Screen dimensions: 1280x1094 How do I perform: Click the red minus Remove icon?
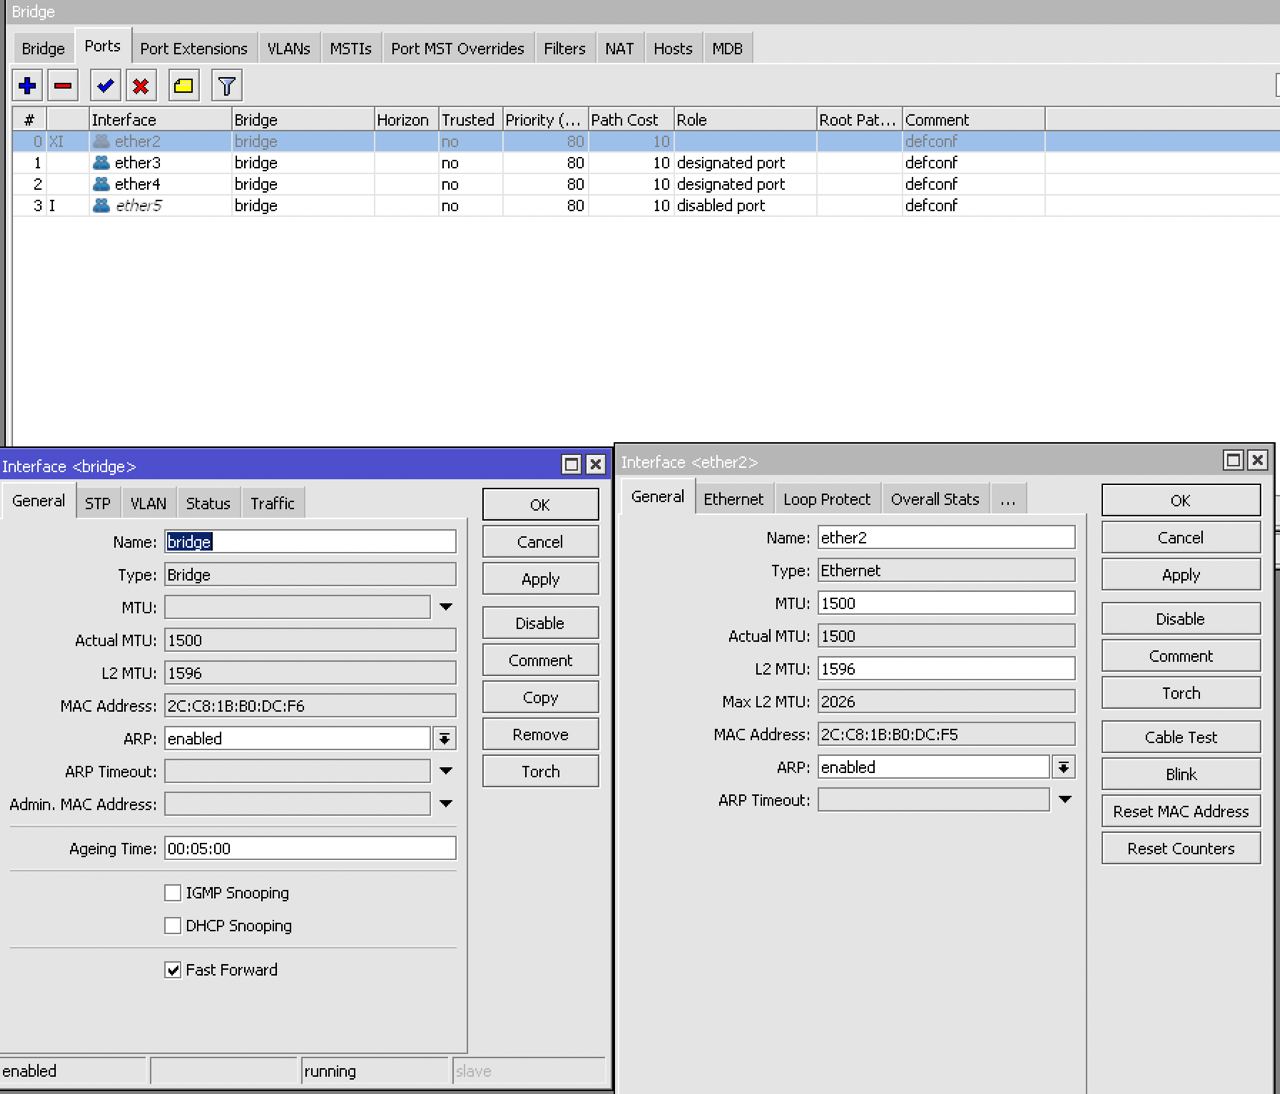(x=63, y=86)
